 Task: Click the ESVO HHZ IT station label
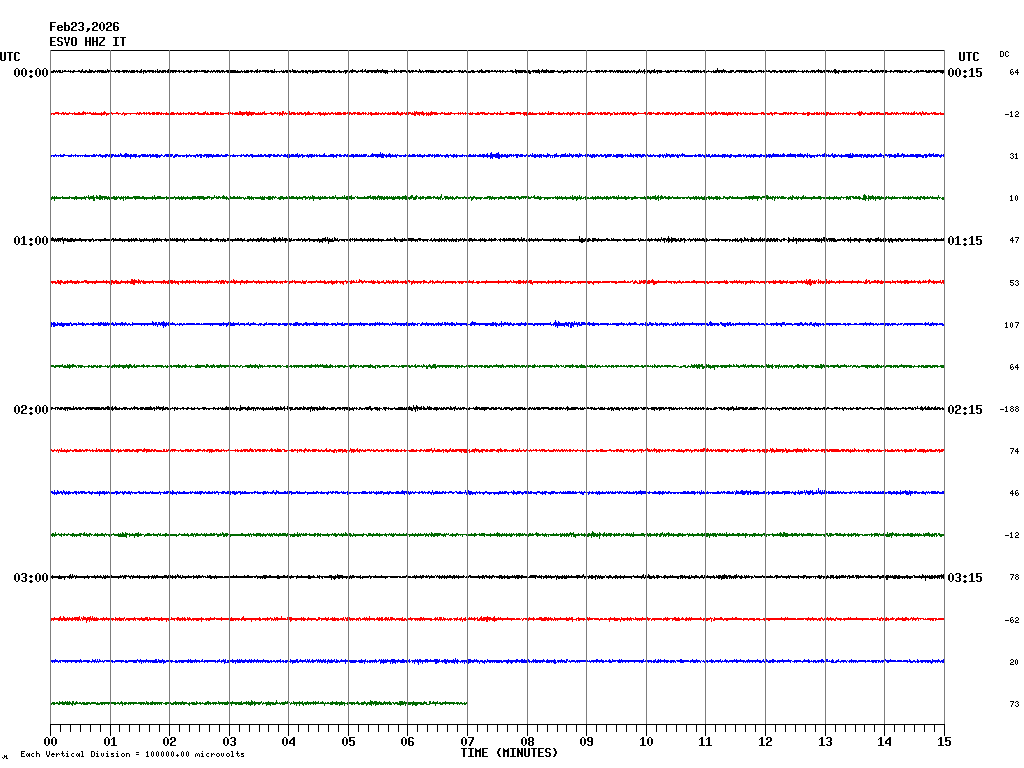click(x=88, y=42)
